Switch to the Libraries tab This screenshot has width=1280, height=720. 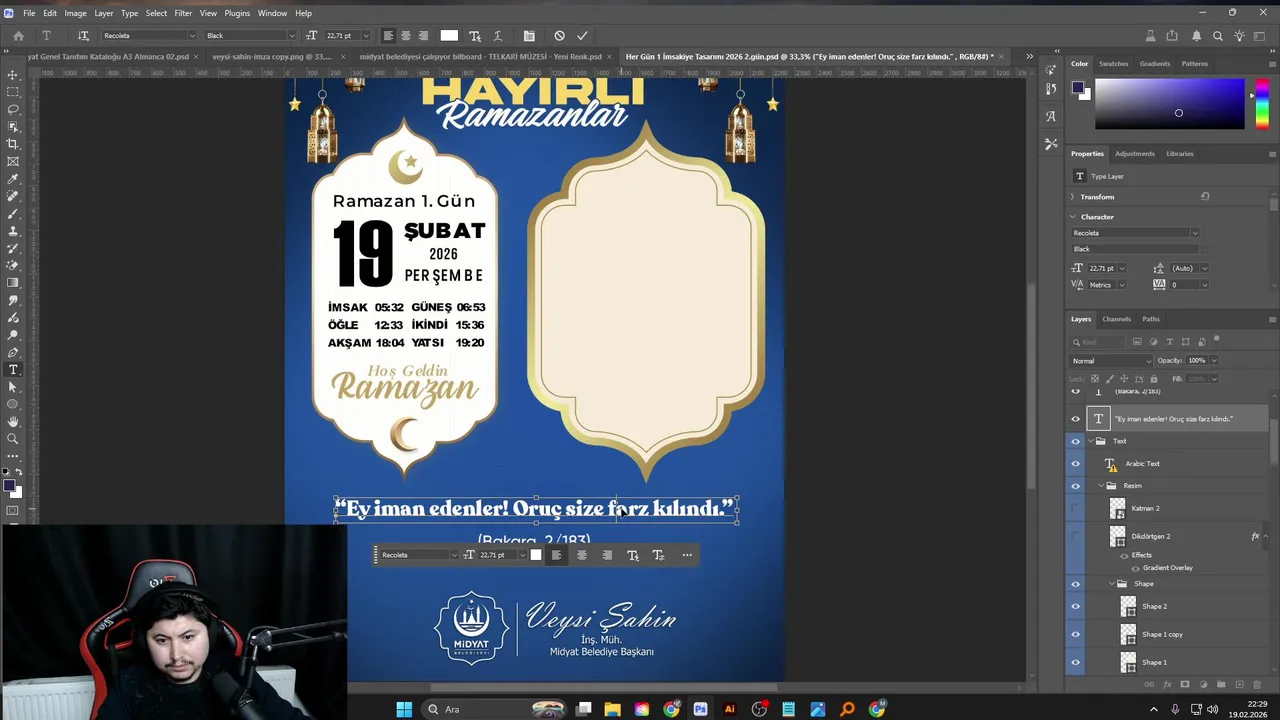(x=1179, y=154)
